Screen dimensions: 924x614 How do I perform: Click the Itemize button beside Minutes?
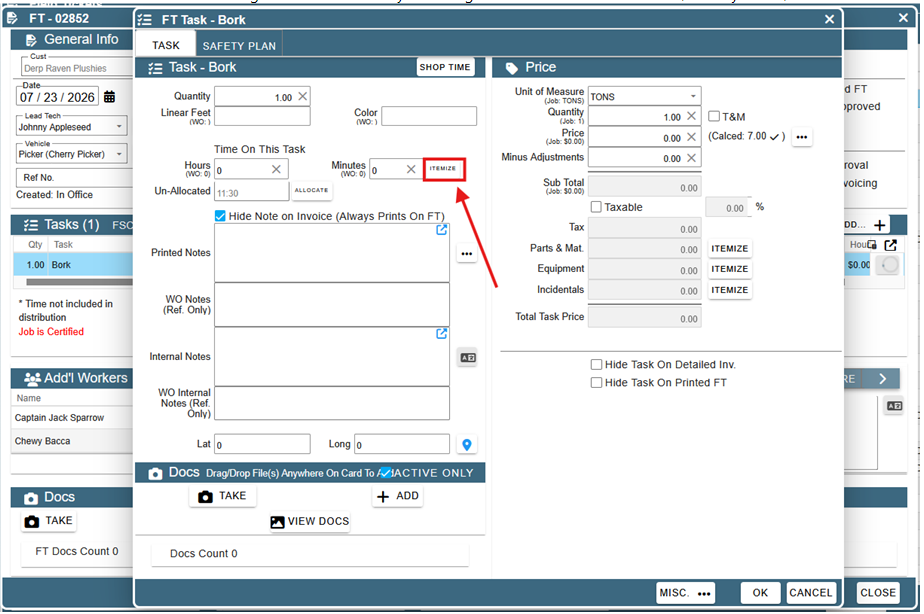coord(443,169)
